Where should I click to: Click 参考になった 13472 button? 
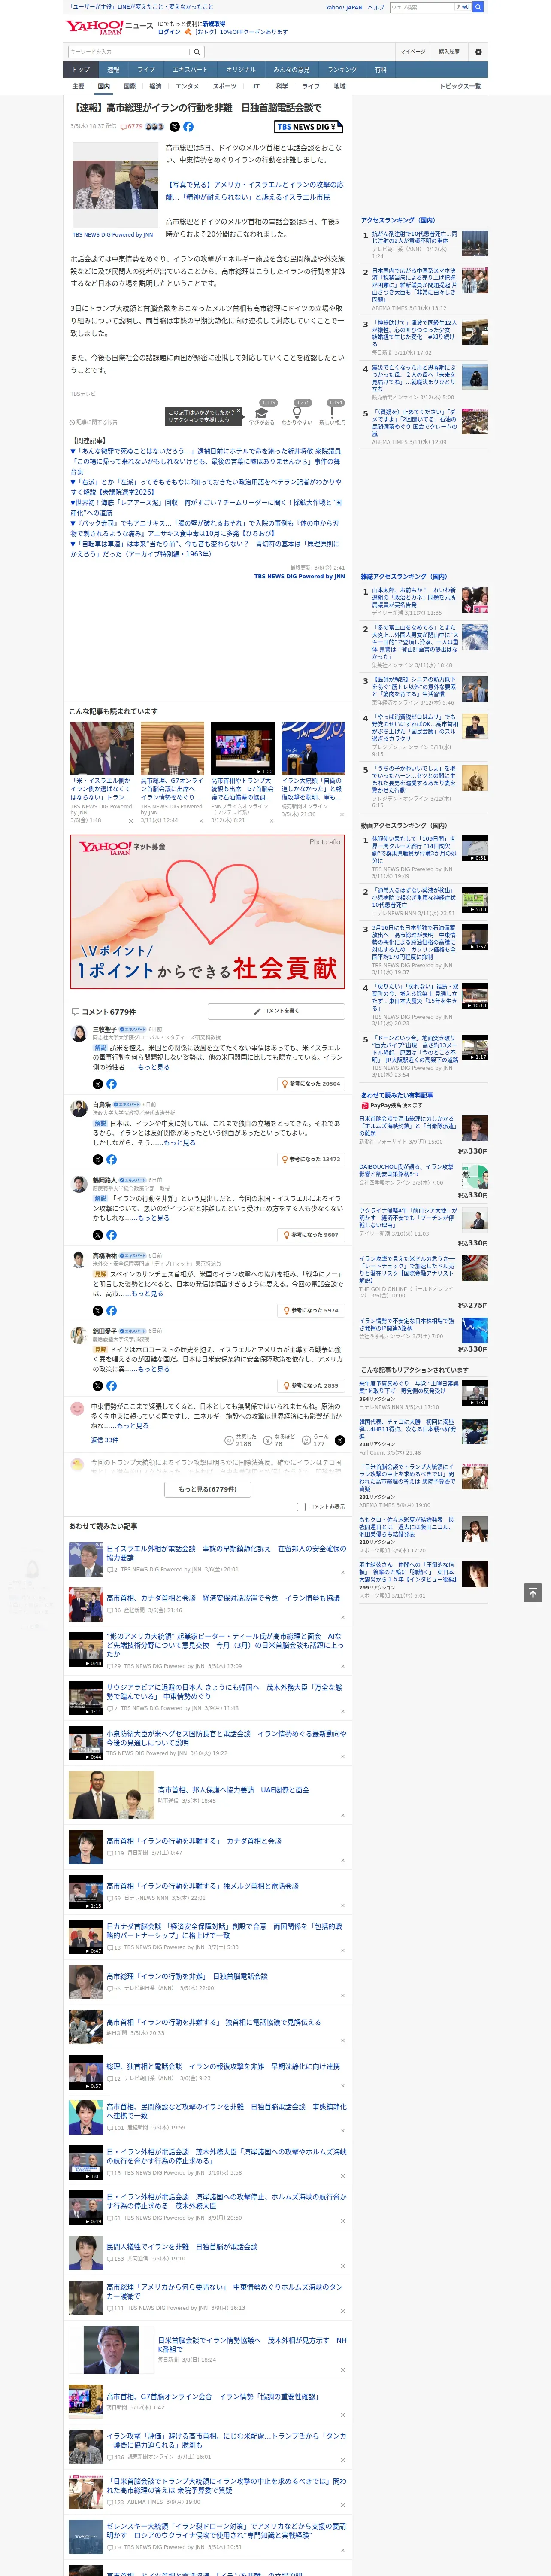point(311,1160)
